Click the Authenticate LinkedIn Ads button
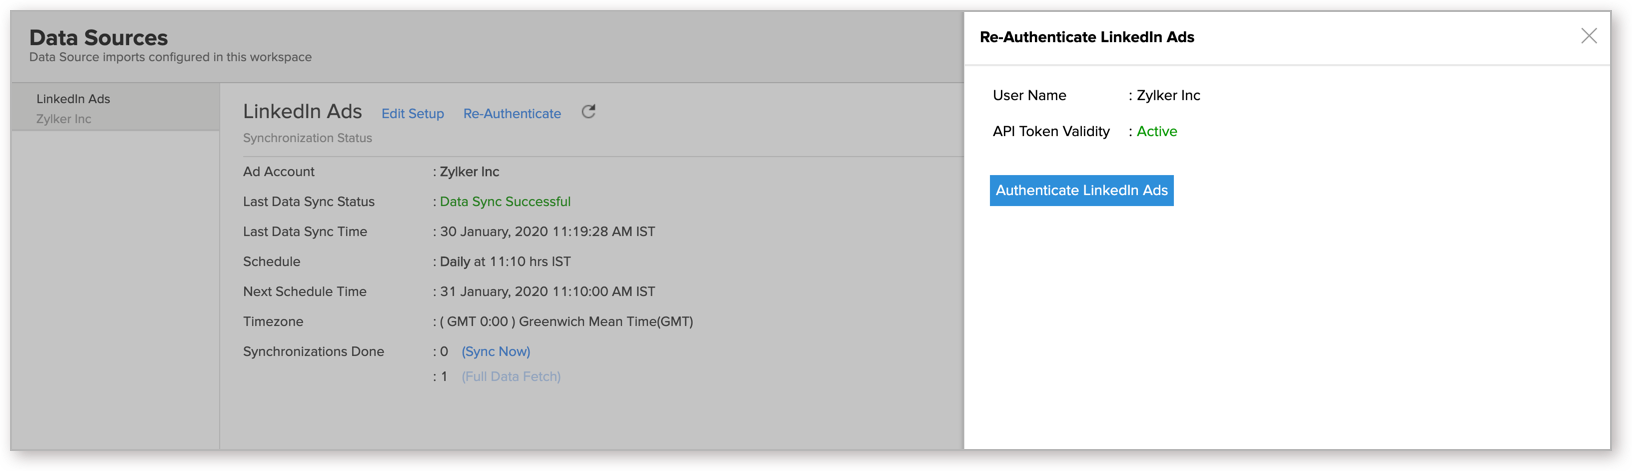The width and height of the screenshot is (1632, 471). (x=1081, y=190)
